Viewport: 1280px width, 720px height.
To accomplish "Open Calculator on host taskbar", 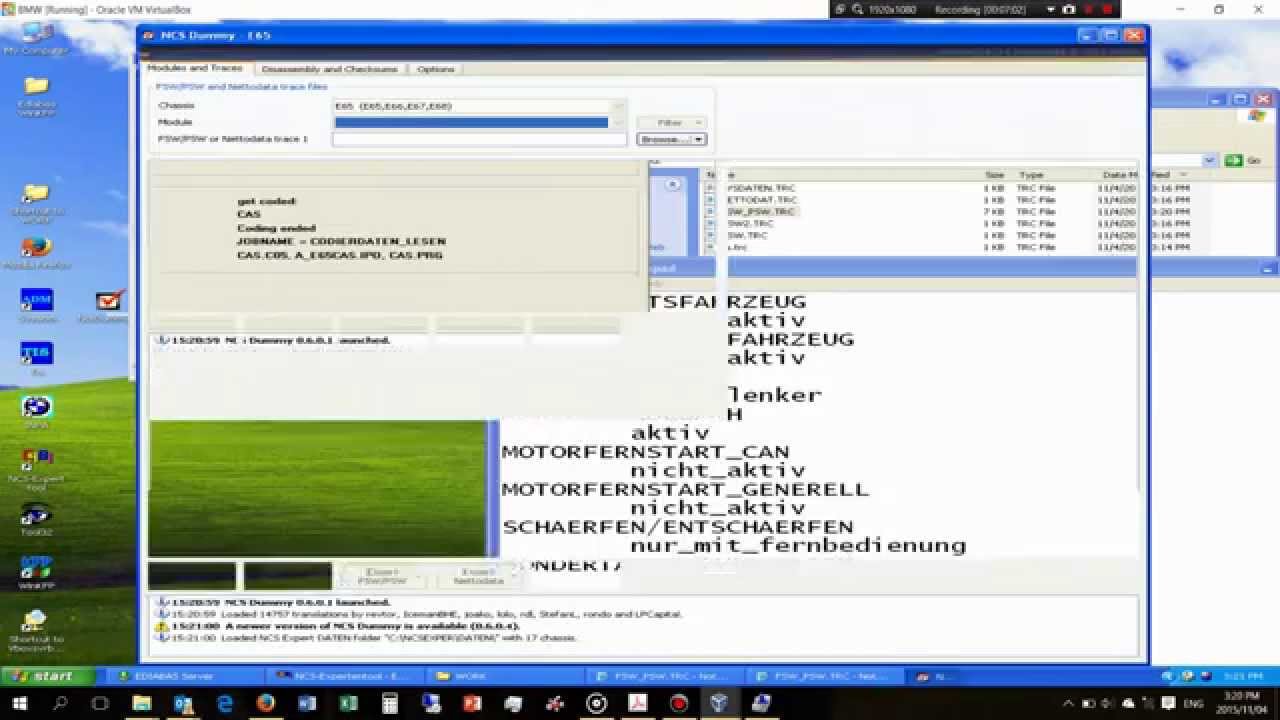I will 389,704.
